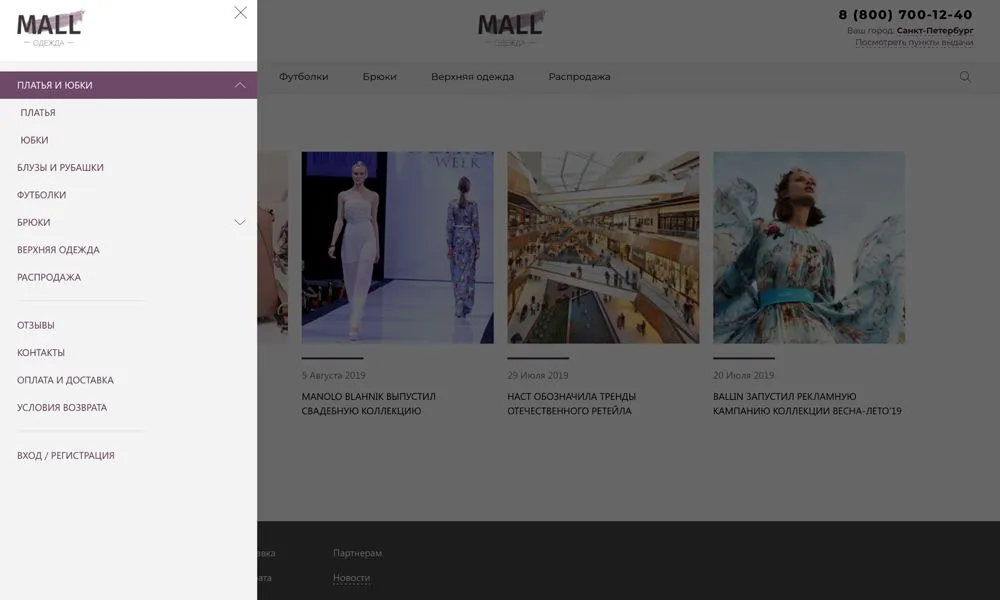
Task: Close the sidebar menu with the X
Action: click(x=240, y=12)
